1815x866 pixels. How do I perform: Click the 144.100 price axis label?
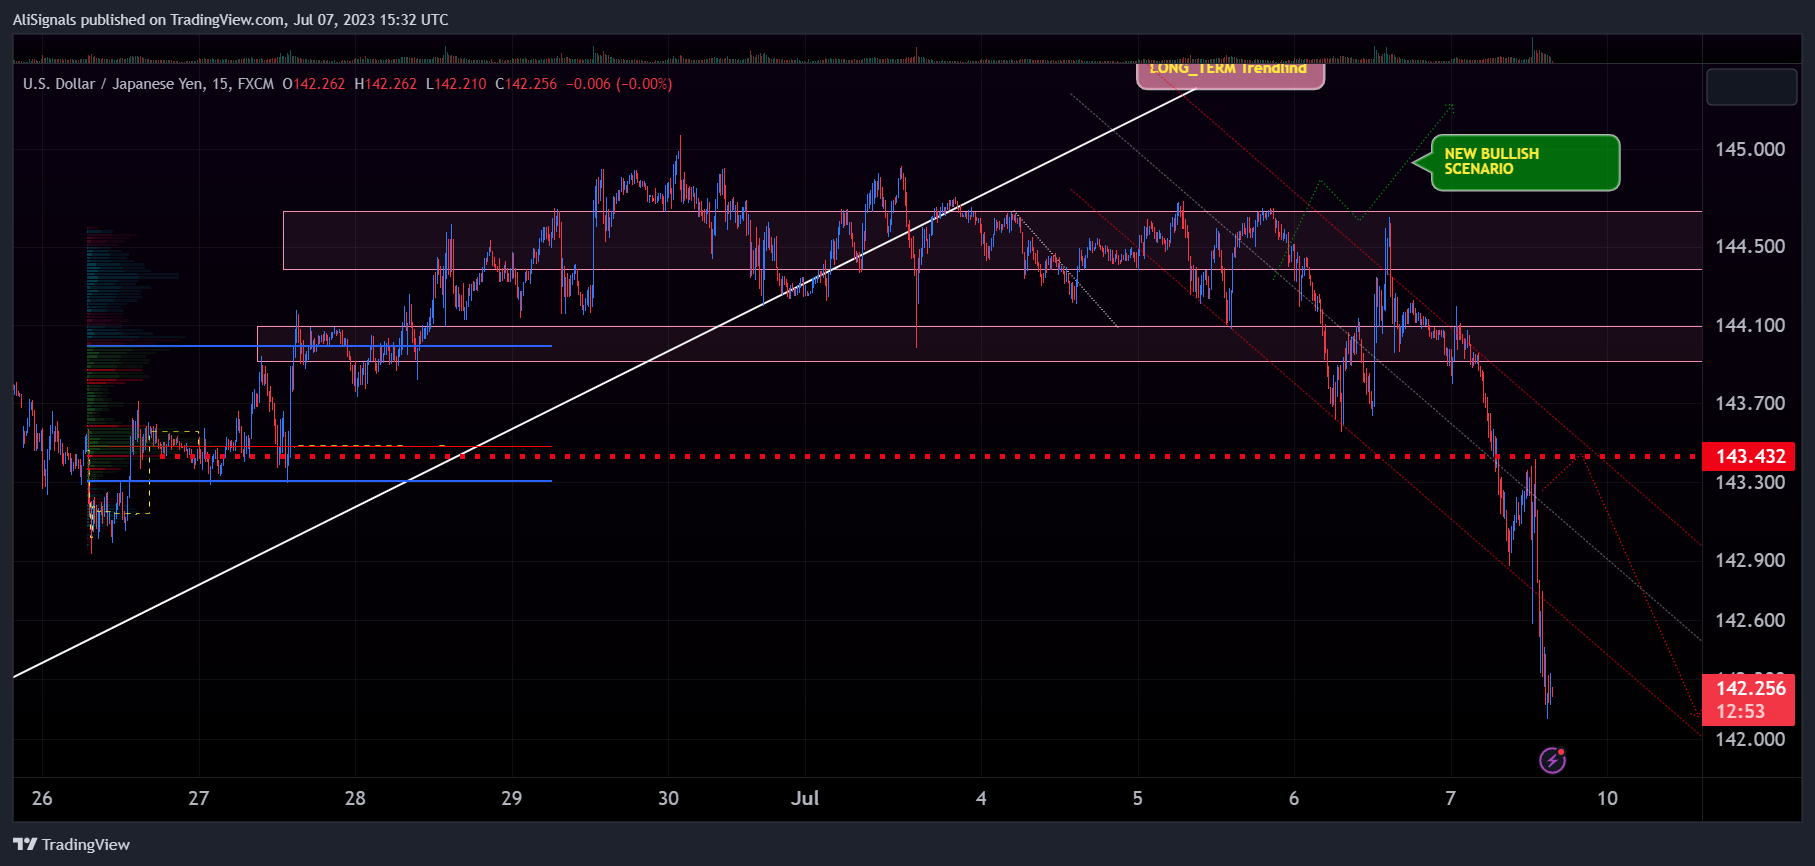pyautogui.click(x=1750, y=325)
